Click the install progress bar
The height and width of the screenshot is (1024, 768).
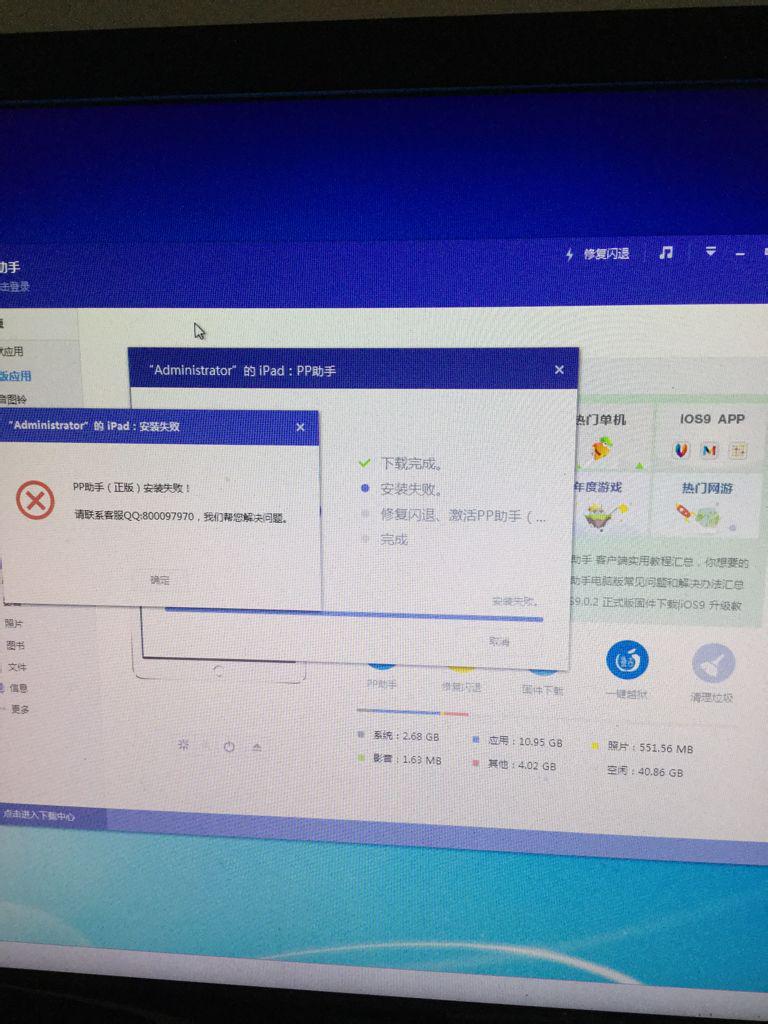353,614
